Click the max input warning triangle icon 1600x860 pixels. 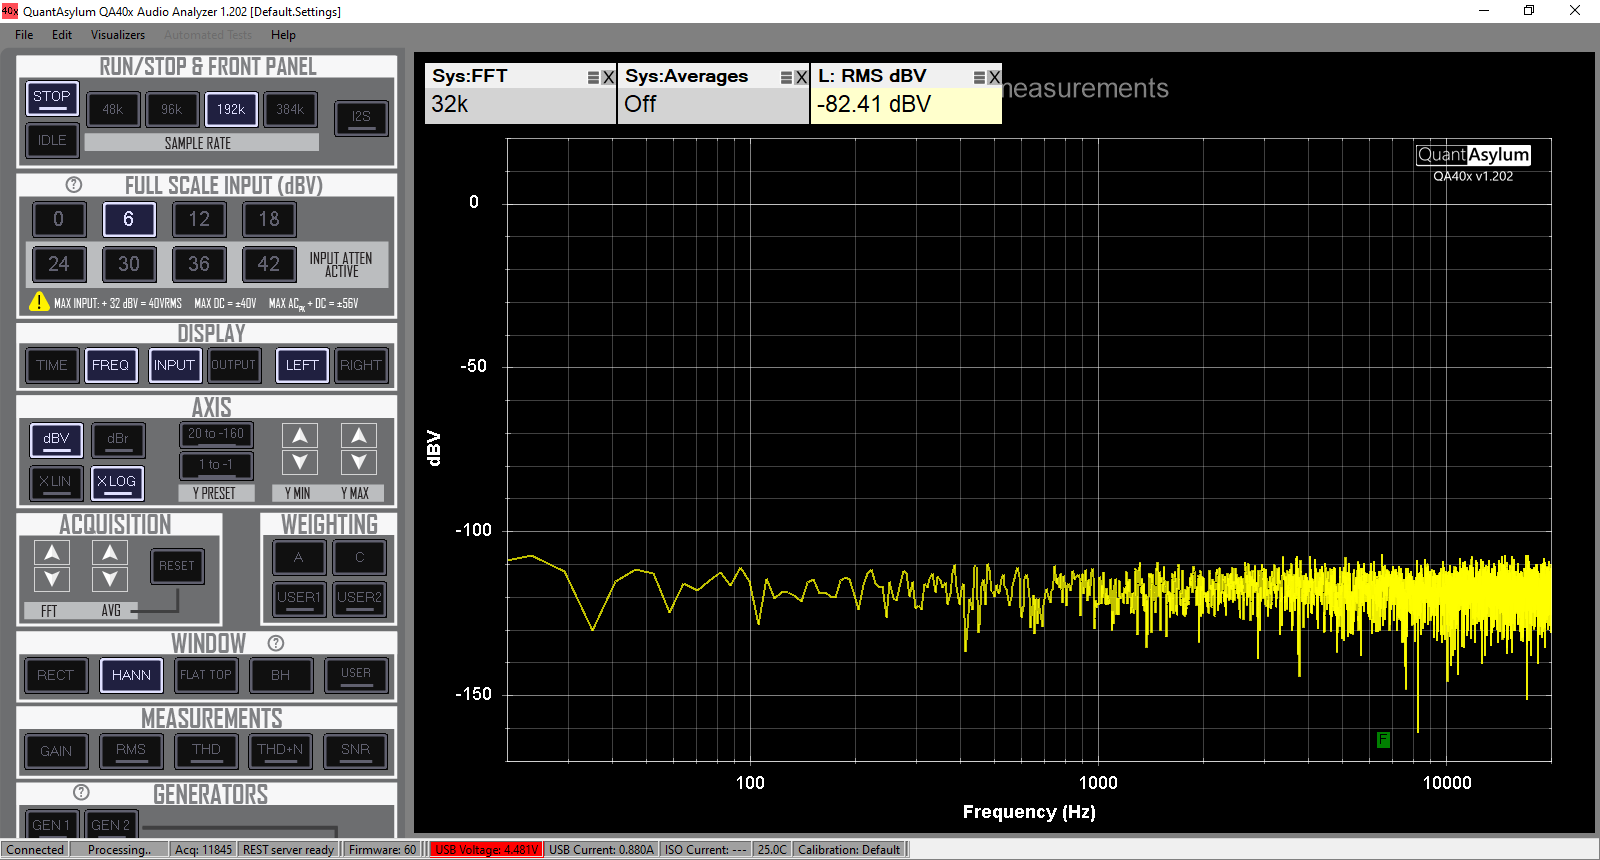(x=39, y=301)
